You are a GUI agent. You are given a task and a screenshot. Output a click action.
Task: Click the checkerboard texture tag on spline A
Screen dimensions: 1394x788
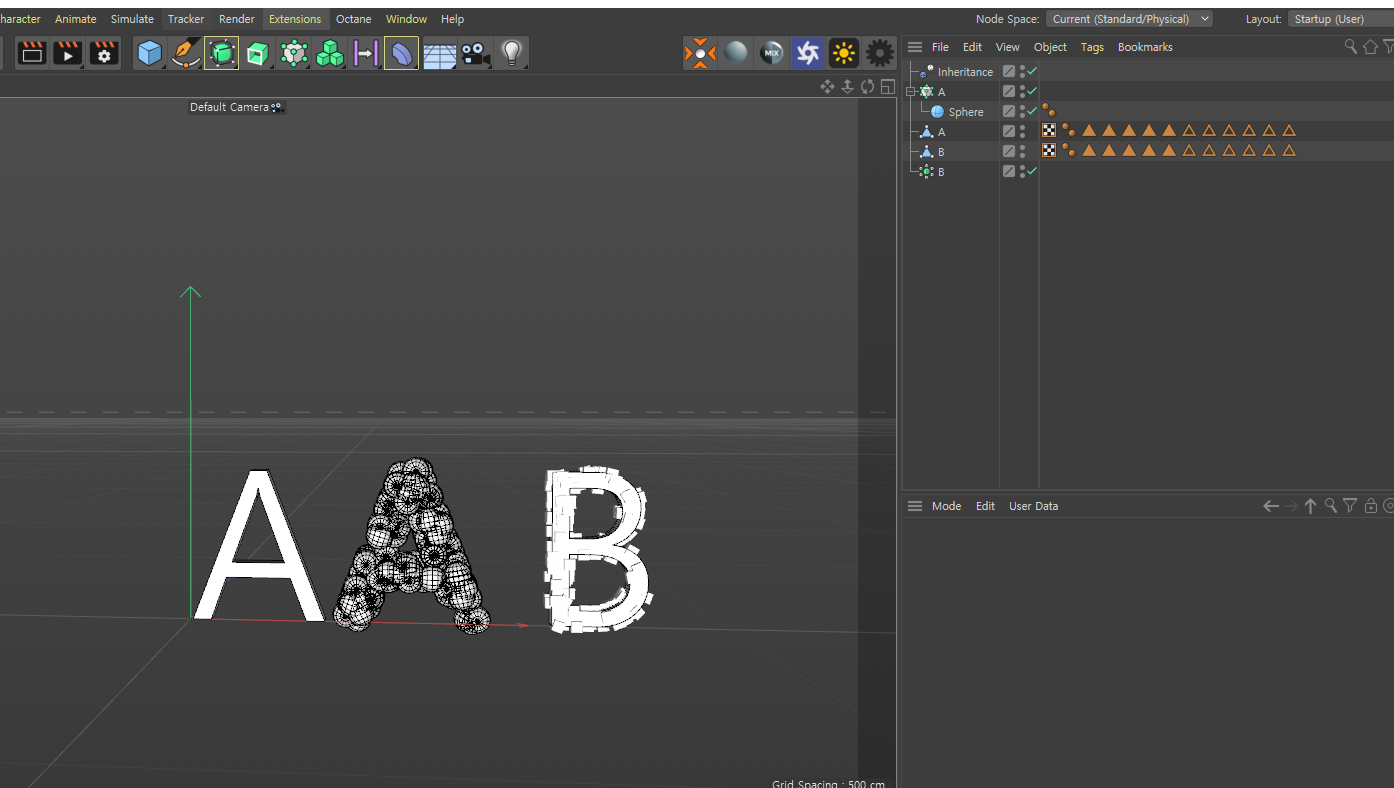point(1049,130)
